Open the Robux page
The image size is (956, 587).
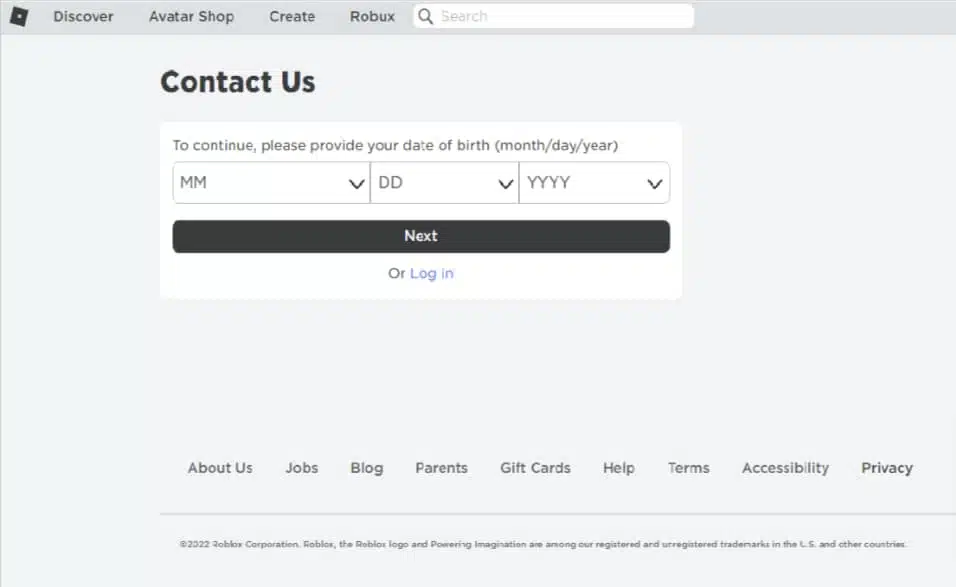[x=372, y=16]
